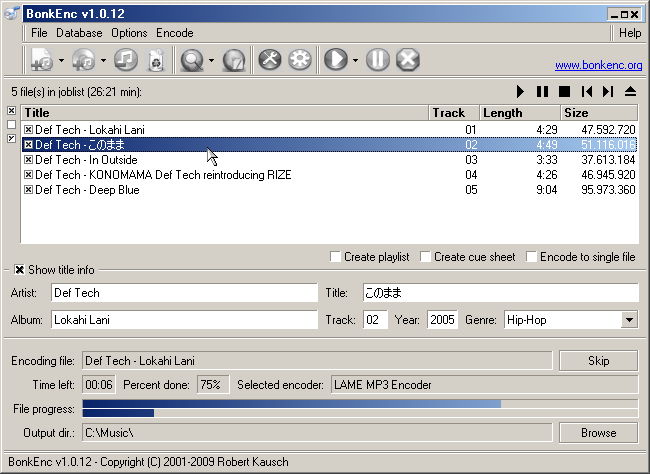The image size is (650, 474).
Task: Open the Genre dropdown showing Hip-Hop
Action: pyautogui.click(x=629, y=320)
